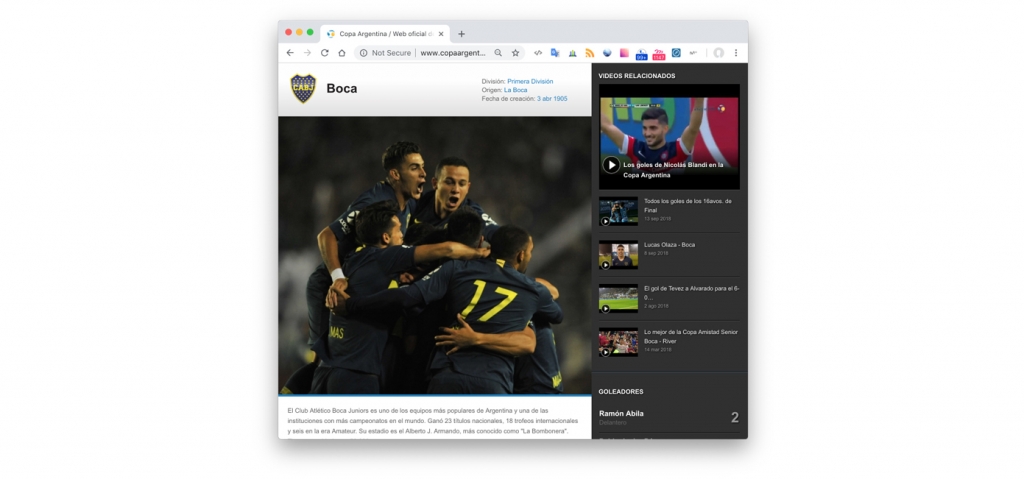1024x479 pixels.
Task: Open the Chrome three-dot menu
Action: click(x=736, y=53)
